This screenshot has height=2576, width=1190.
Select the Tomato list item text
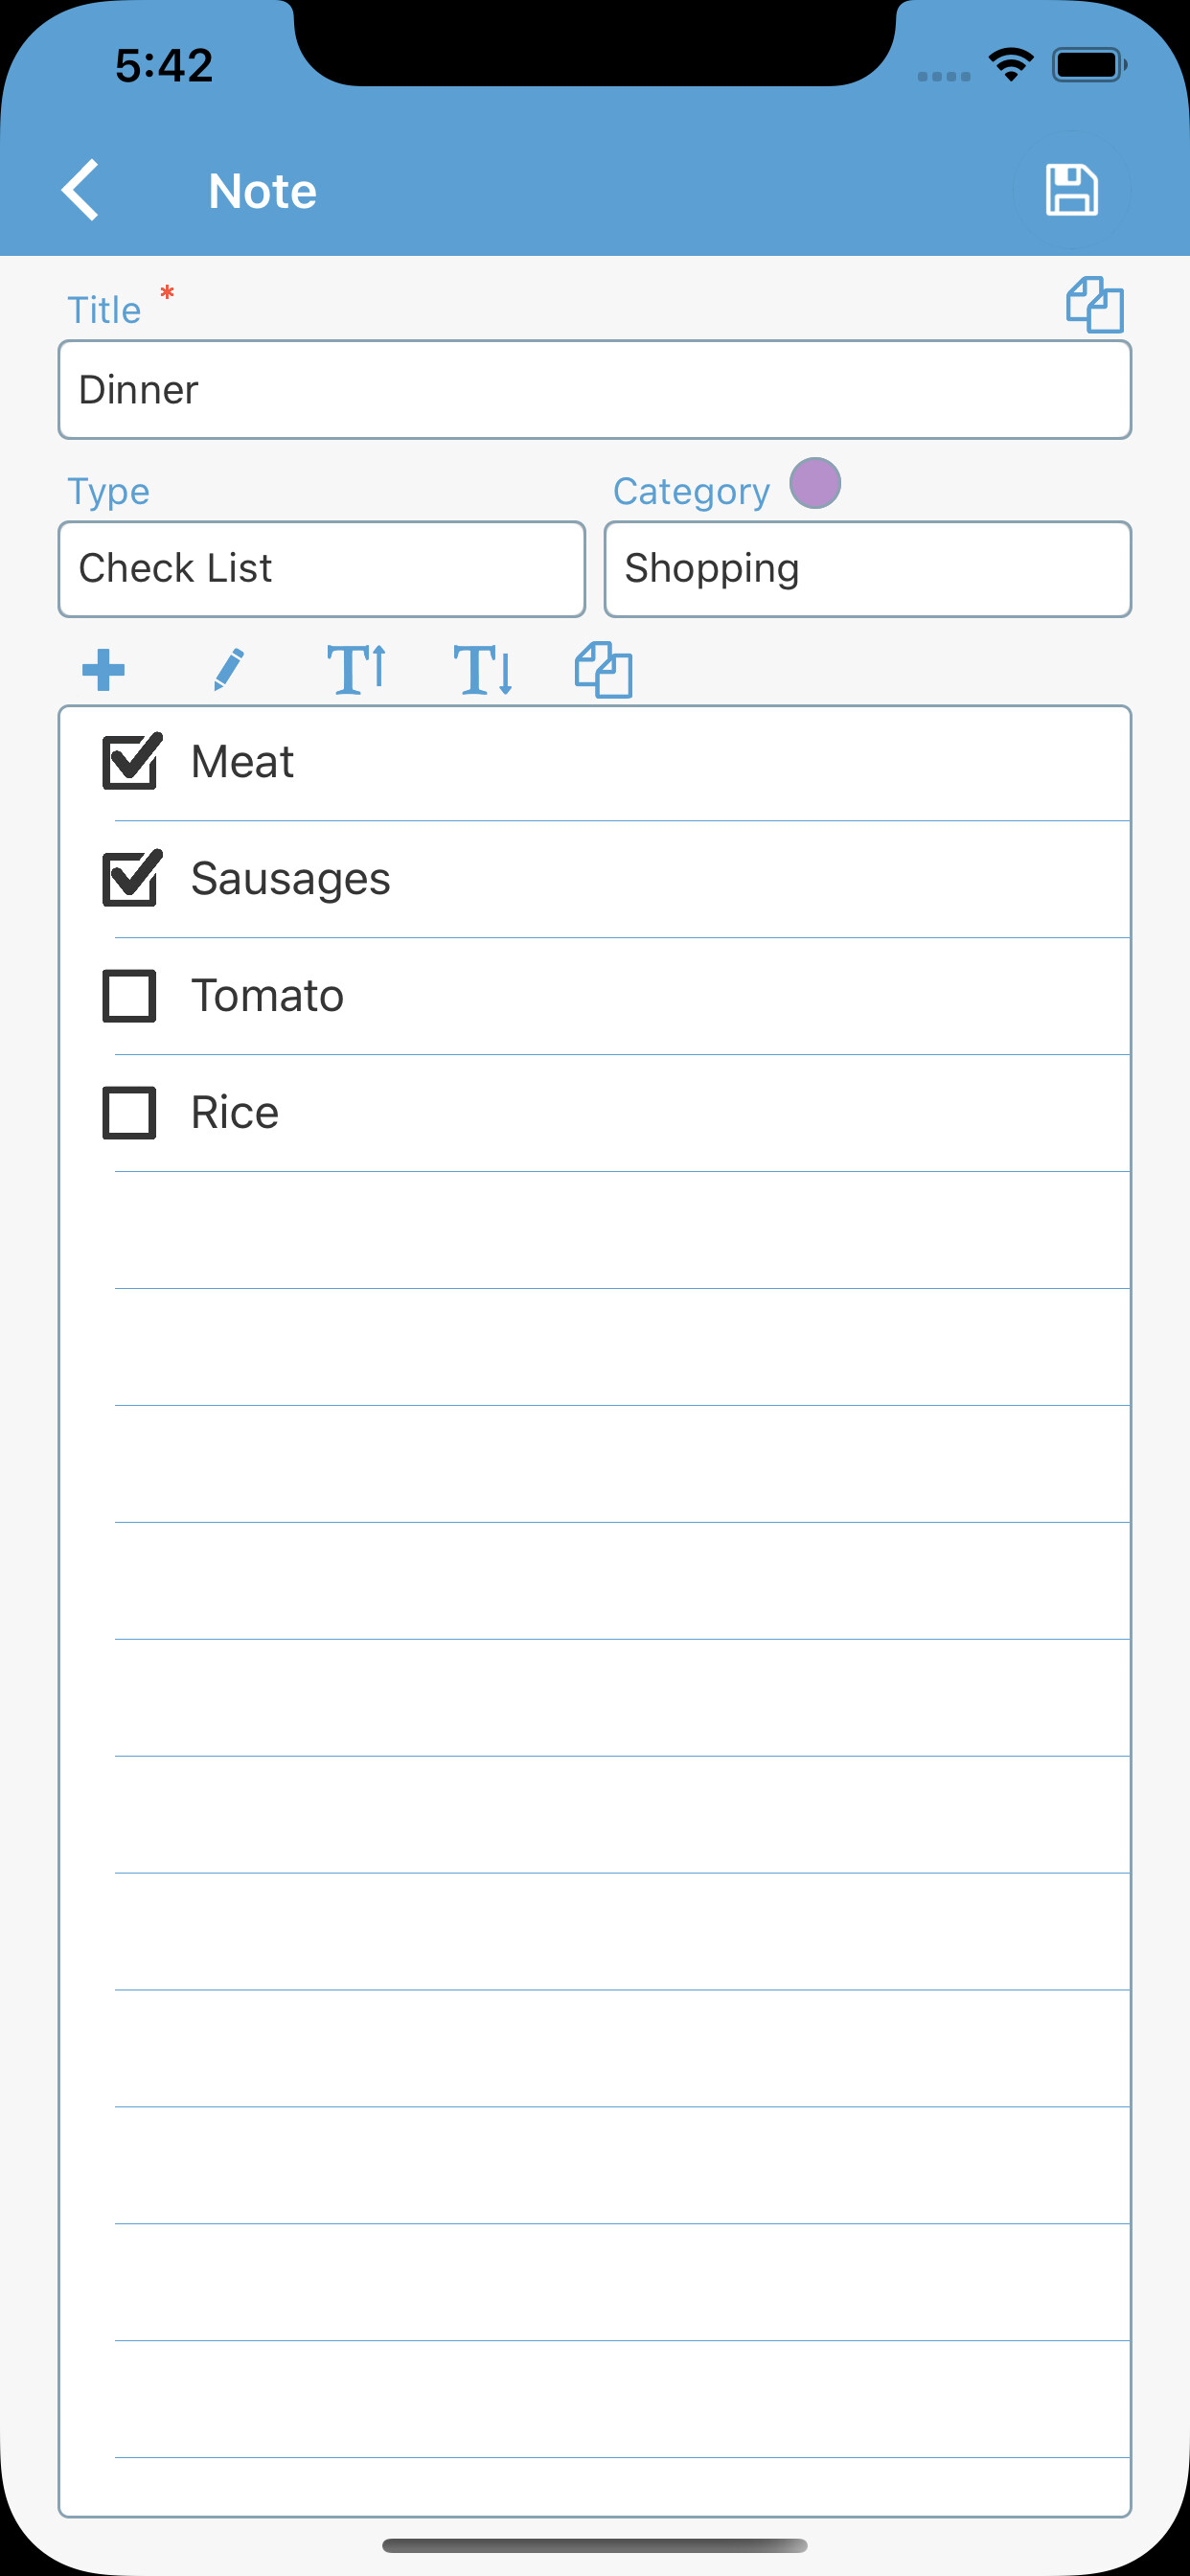tap(268, 996)
